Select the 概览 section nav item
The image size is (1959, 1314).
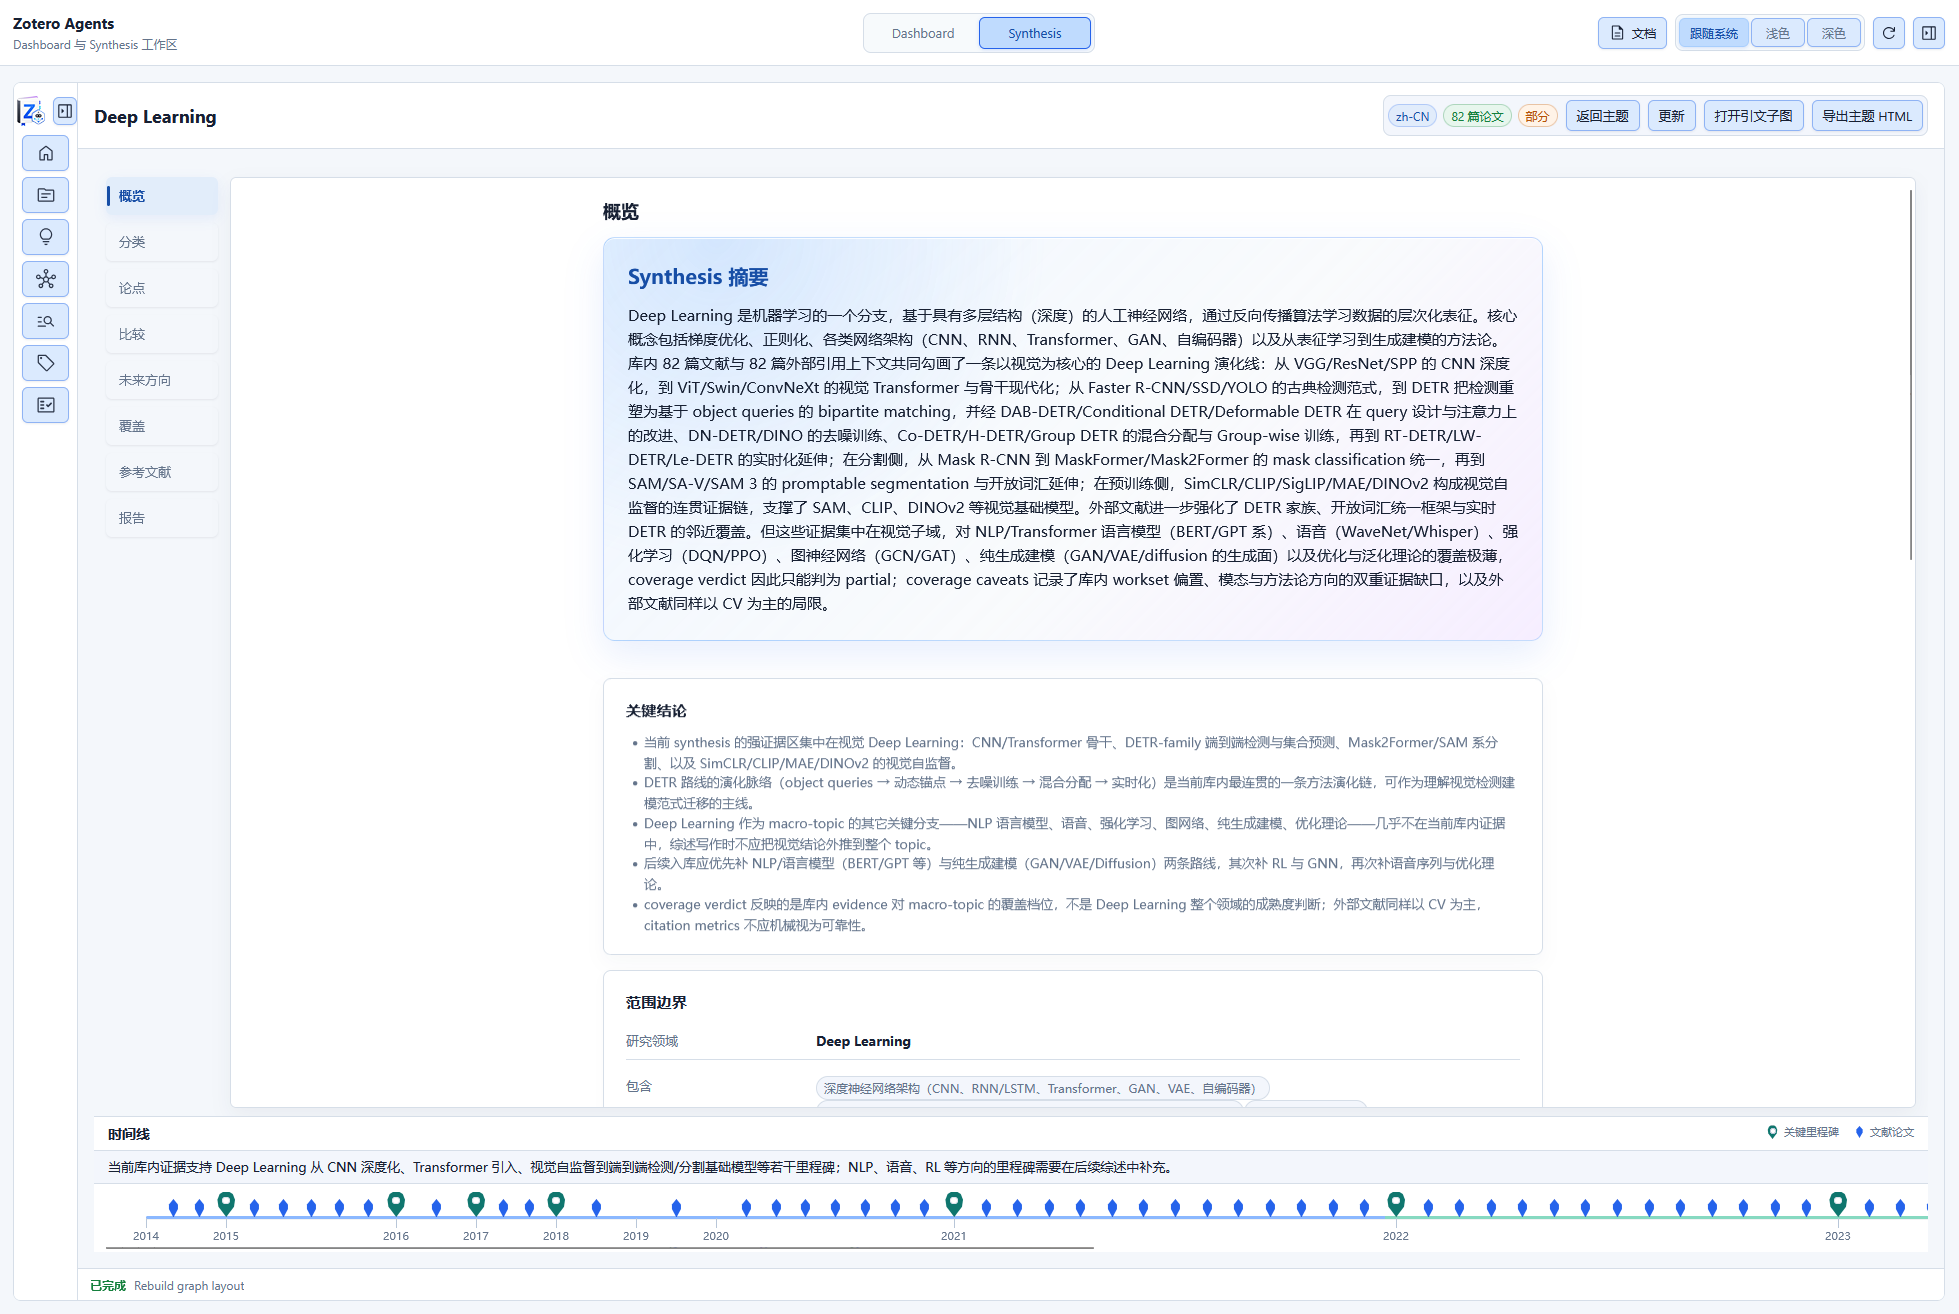[x=162, y=196]
